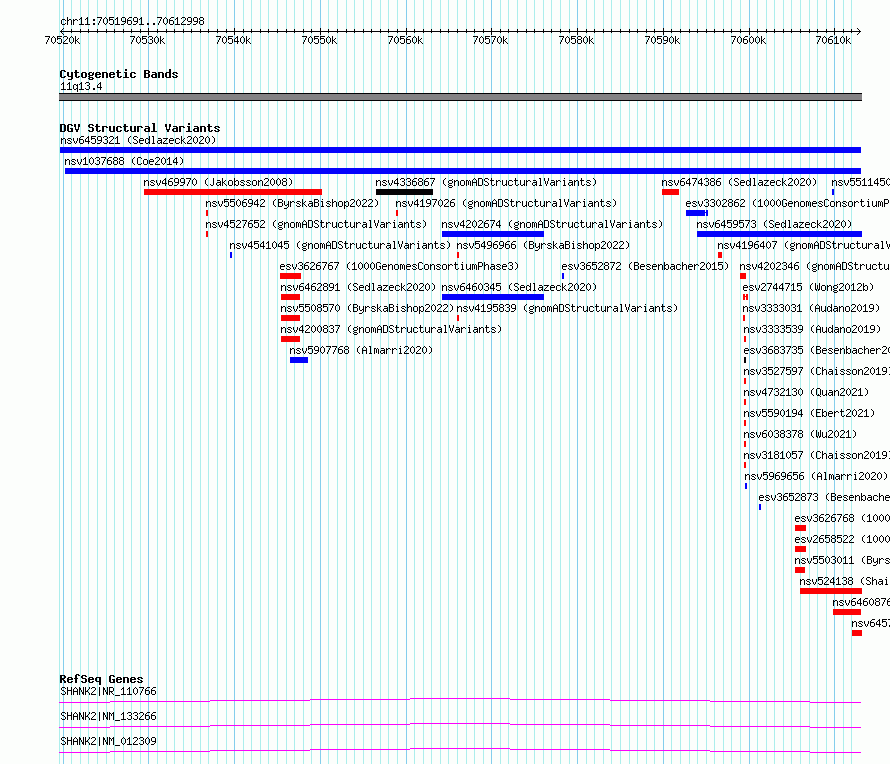
Task: Click the black bar under nsv4336867
Action: click(x=404, y=192)
